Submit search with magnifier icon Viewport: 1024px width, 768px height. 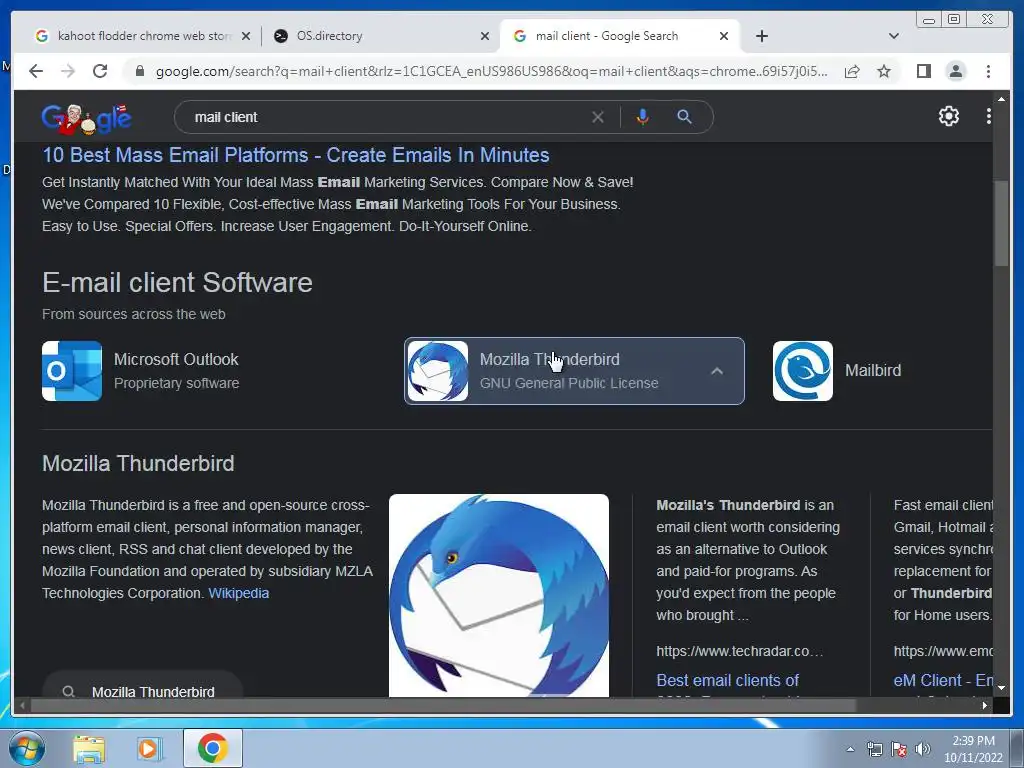coord(684,118)
